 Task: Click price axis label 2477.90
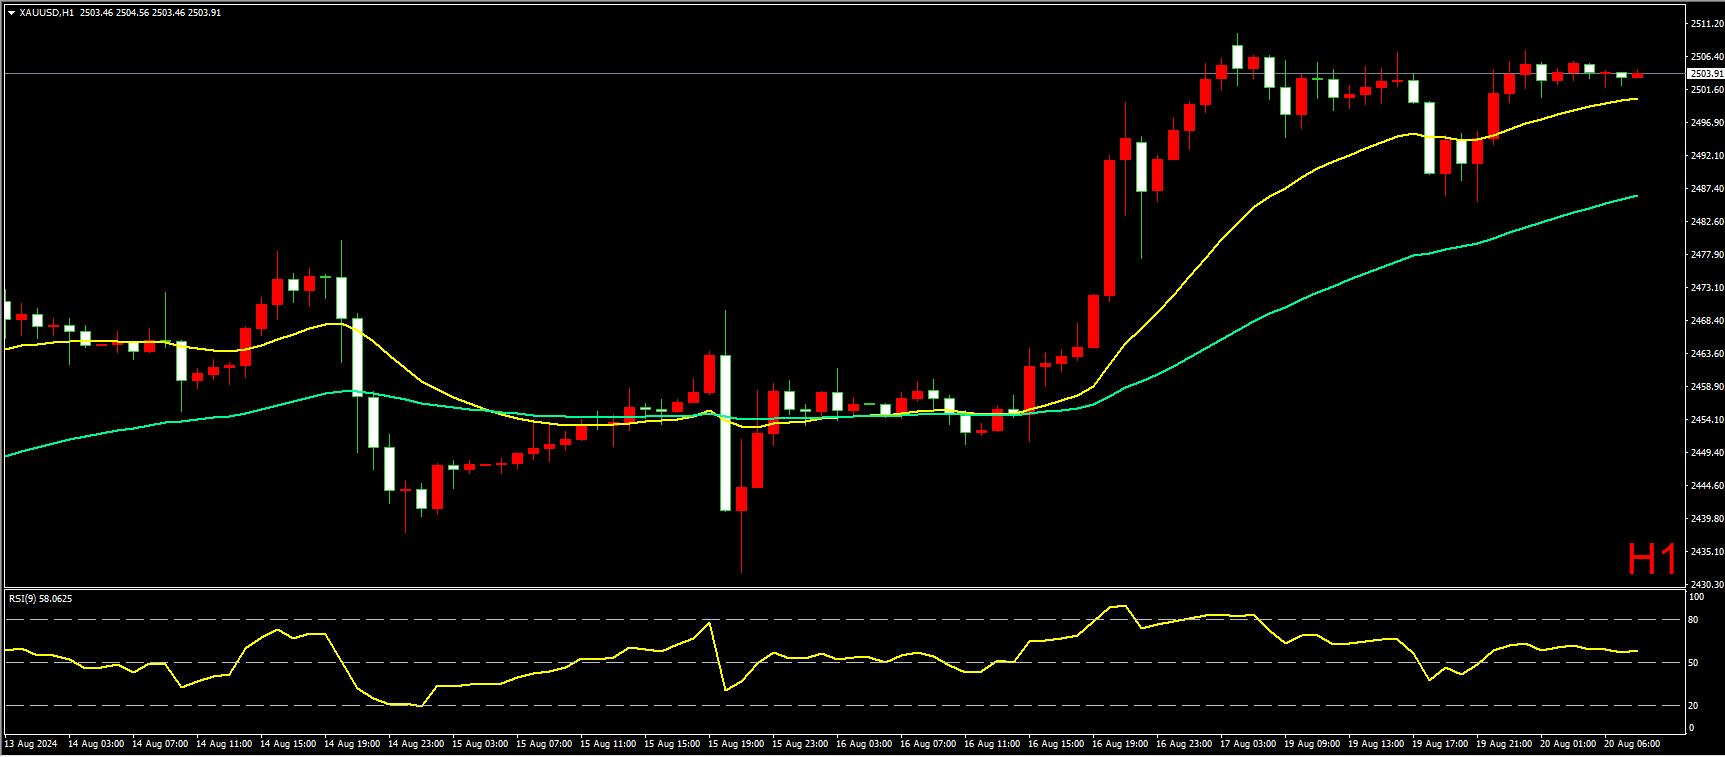click(1707, 255)
